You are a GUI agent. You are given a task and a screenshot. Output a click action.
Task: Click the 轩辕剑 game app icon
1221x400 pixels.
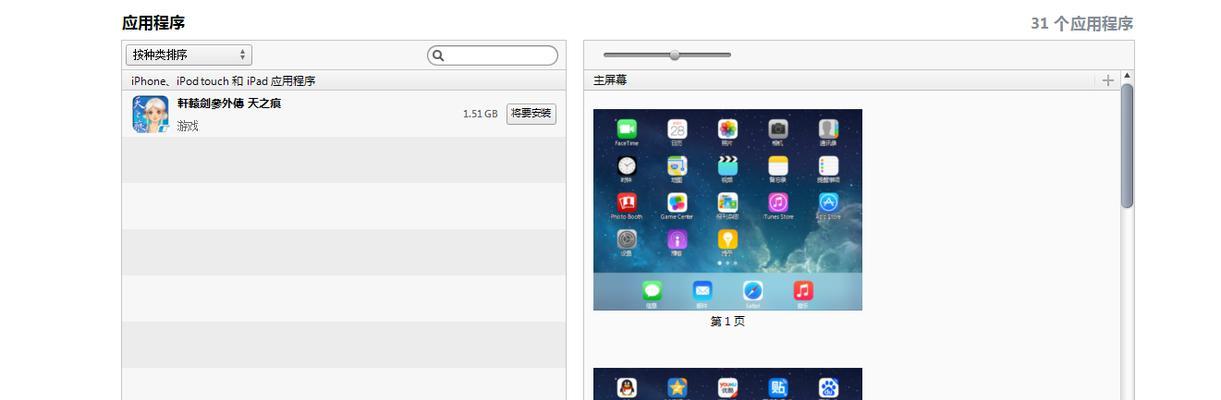tap(150, 114)
